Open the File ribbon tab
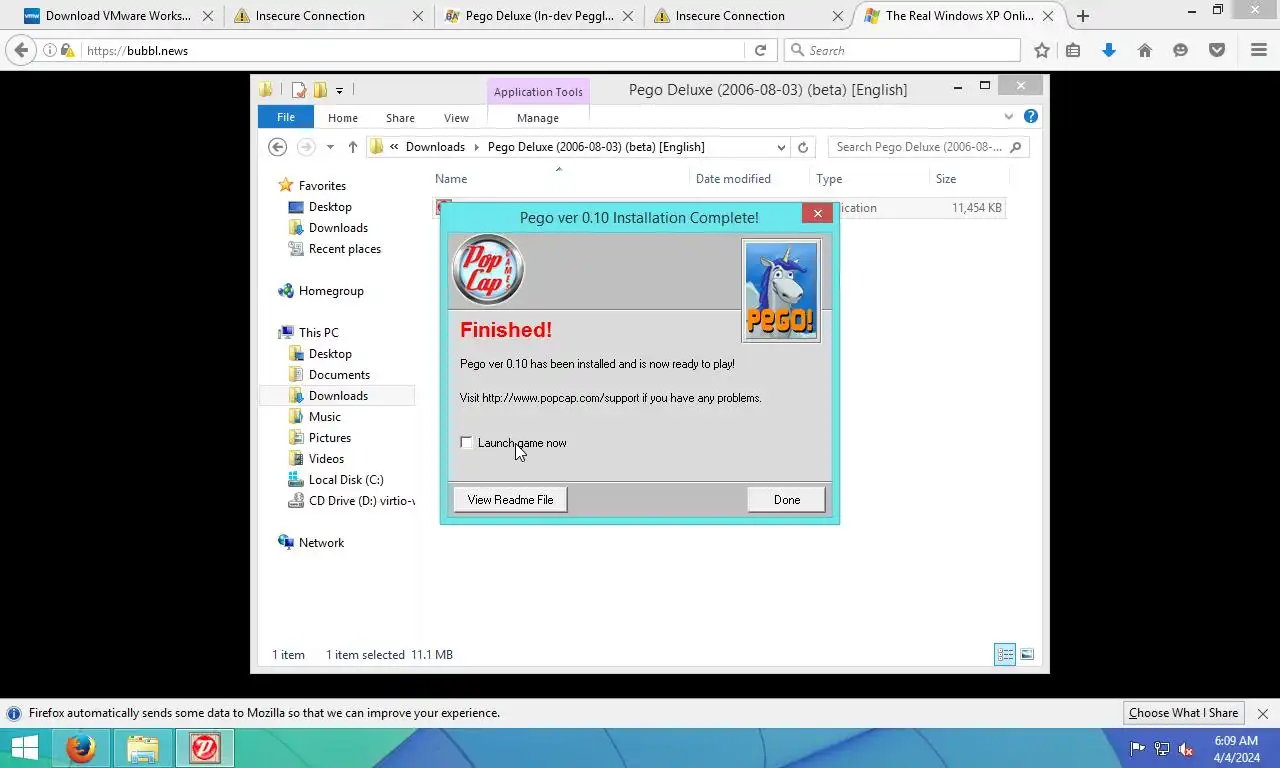The image size is (1280, 768). point(286,117)
